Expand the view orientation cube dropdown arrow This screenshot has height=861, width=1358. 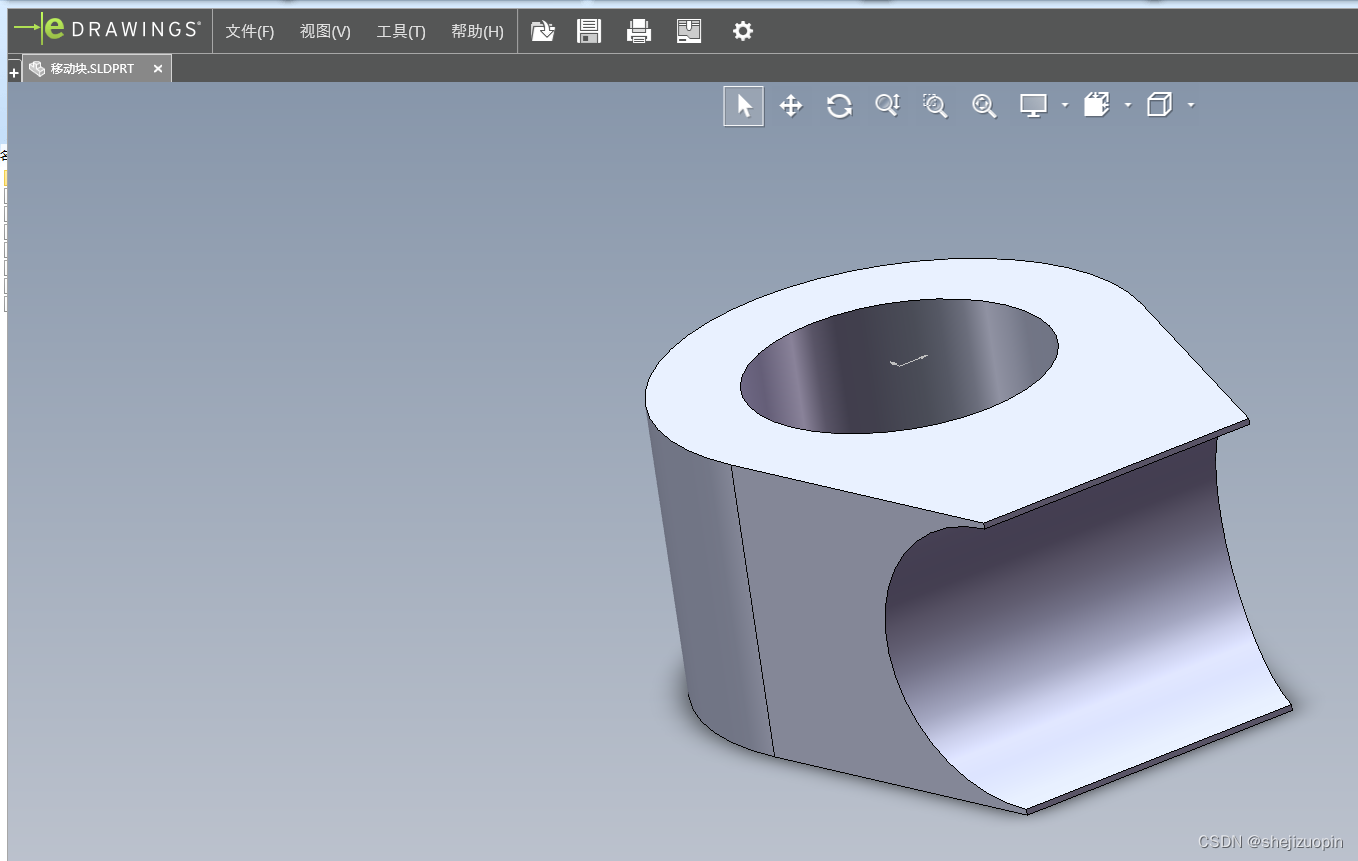(1191, 105)
